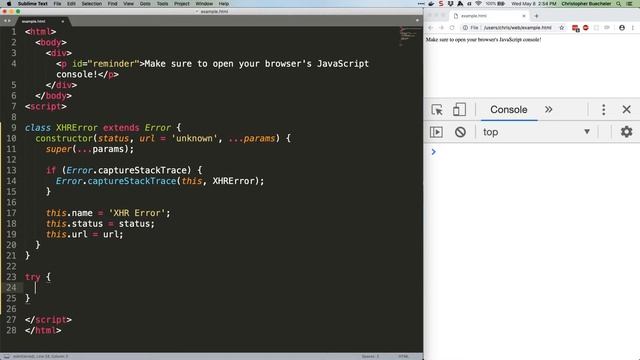Screen dimensions: 640x360
Task: Switch to the Console tab in DevTools
Action: 509,109
